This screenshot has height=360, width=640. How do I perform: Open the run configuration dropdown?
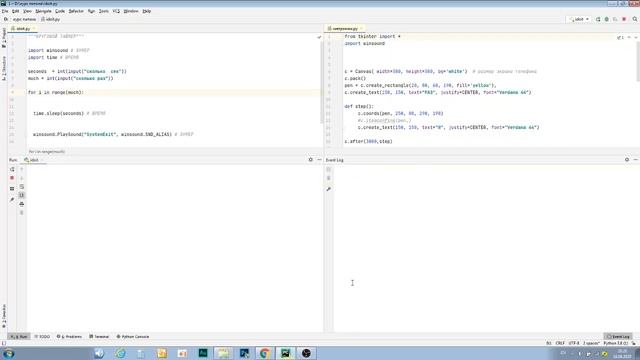tap(579, 19)
